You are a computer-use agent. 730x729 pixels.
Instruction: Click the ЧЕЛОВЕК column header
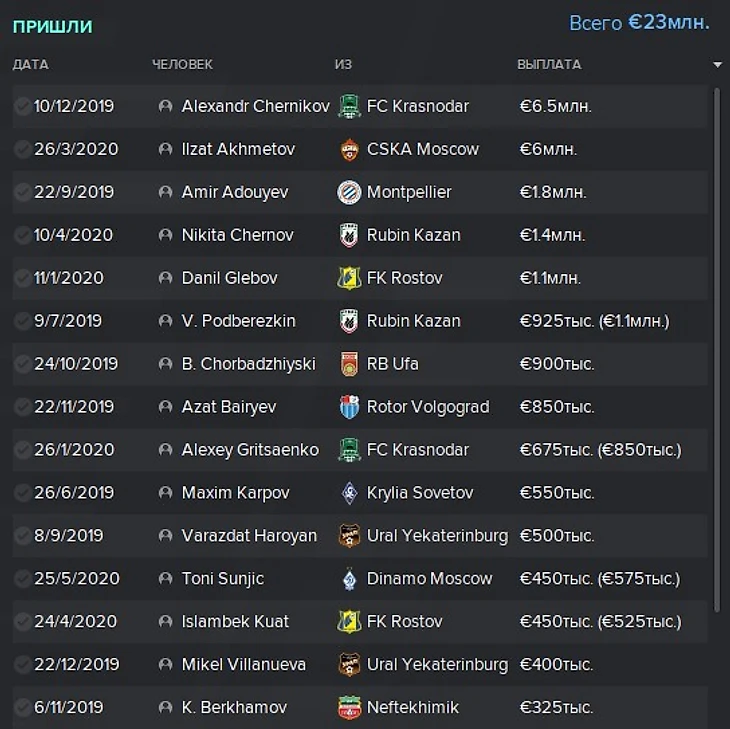tap(182, 65)
